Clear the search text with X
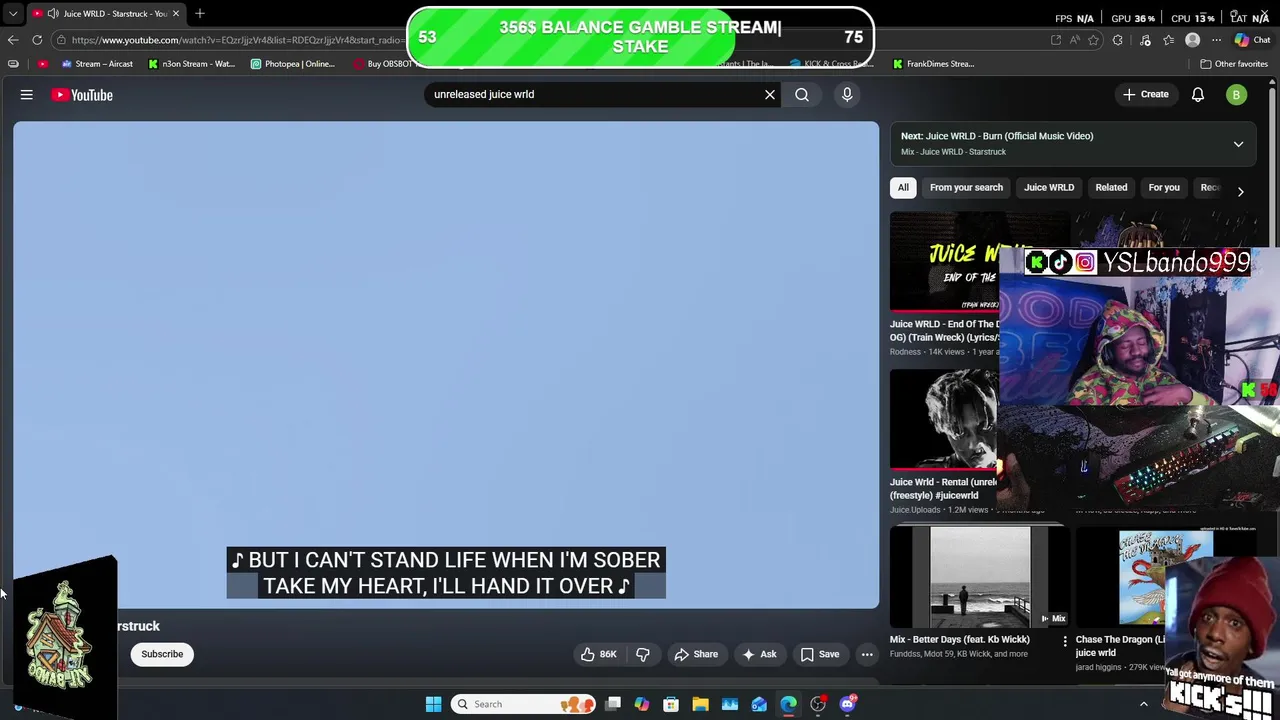 770,95
